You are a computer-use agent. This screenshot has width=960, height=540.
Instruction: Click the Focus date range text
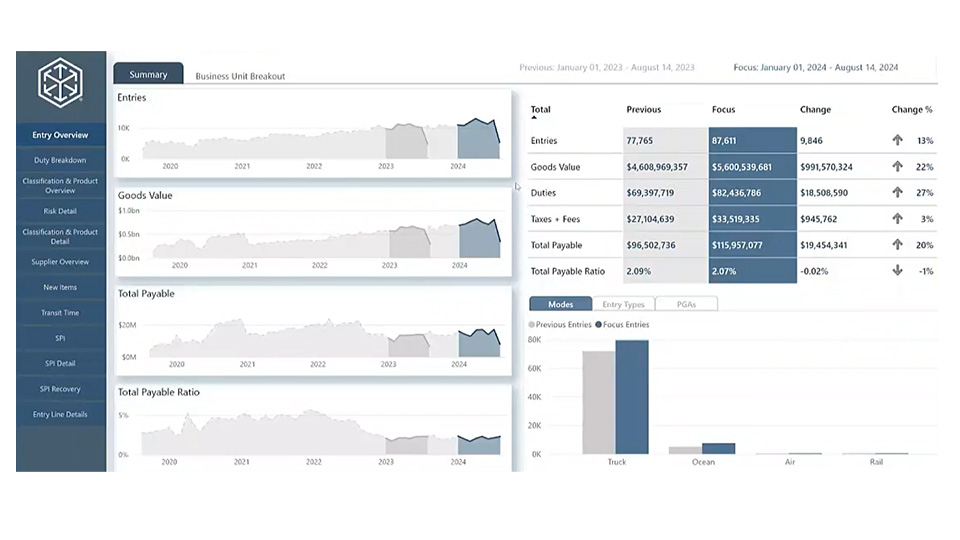814,68
